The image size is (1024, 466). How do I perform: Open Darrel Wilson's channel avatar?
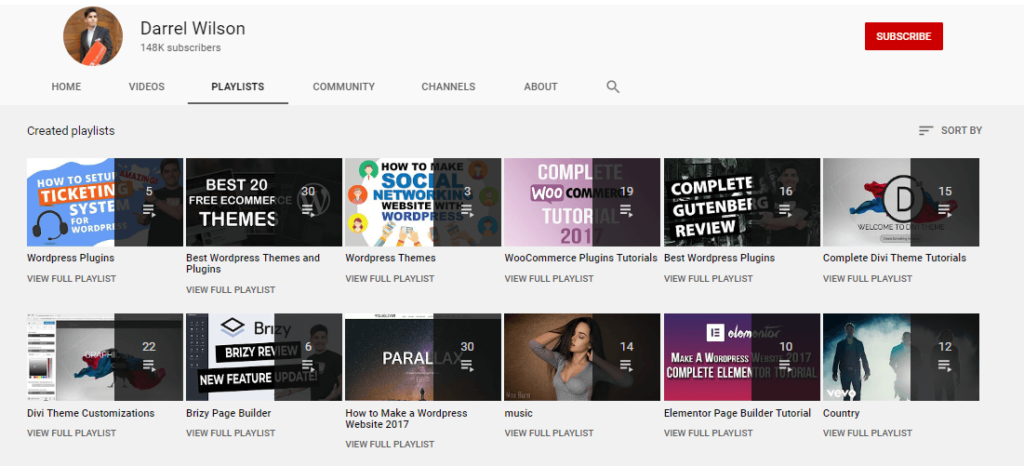(x=93, y=37)
